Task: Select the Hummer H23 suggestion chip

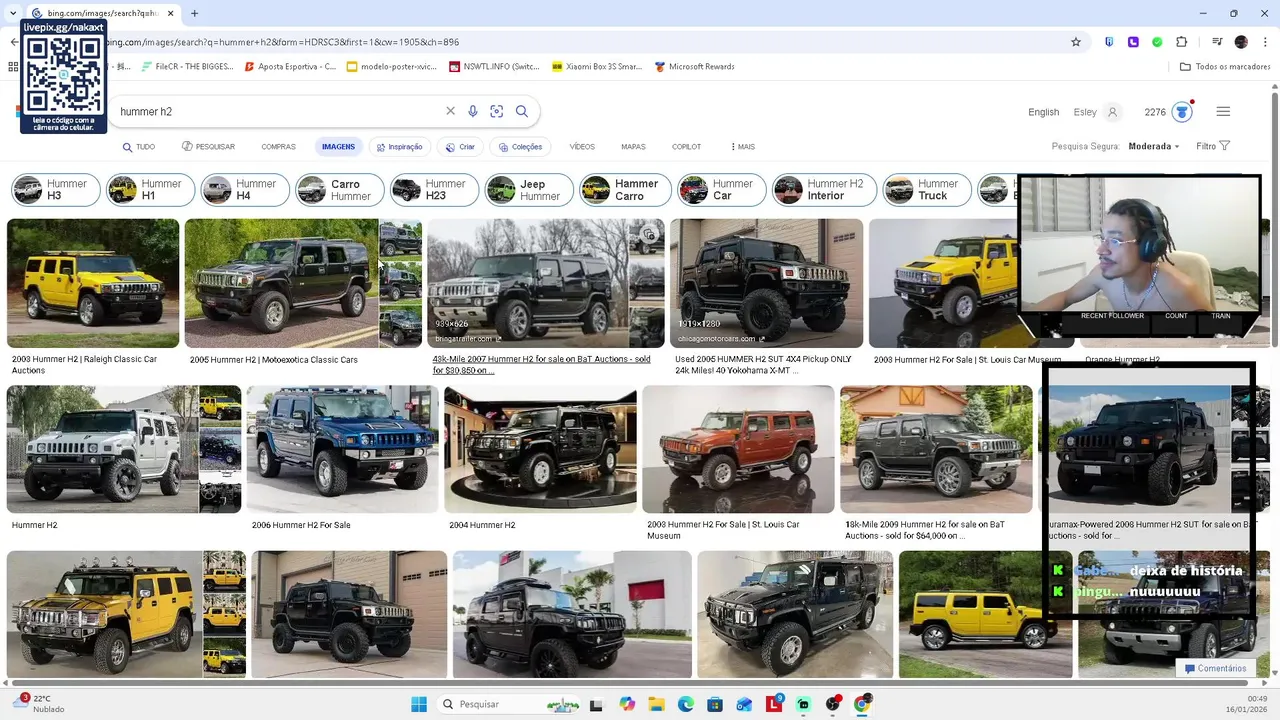Action: [x=434, y=190]
